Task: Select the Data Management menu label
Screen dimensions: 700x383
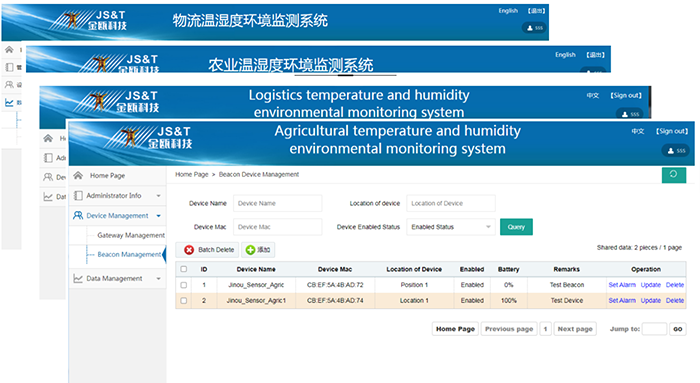Action: (x=114, y=279)
